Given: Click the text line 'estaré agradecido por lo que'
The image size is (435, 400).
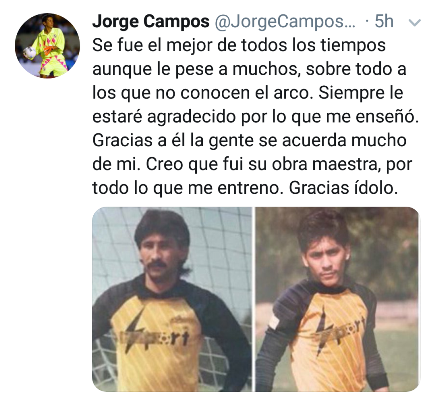Looking at the screenshot, I should [218, 117].
